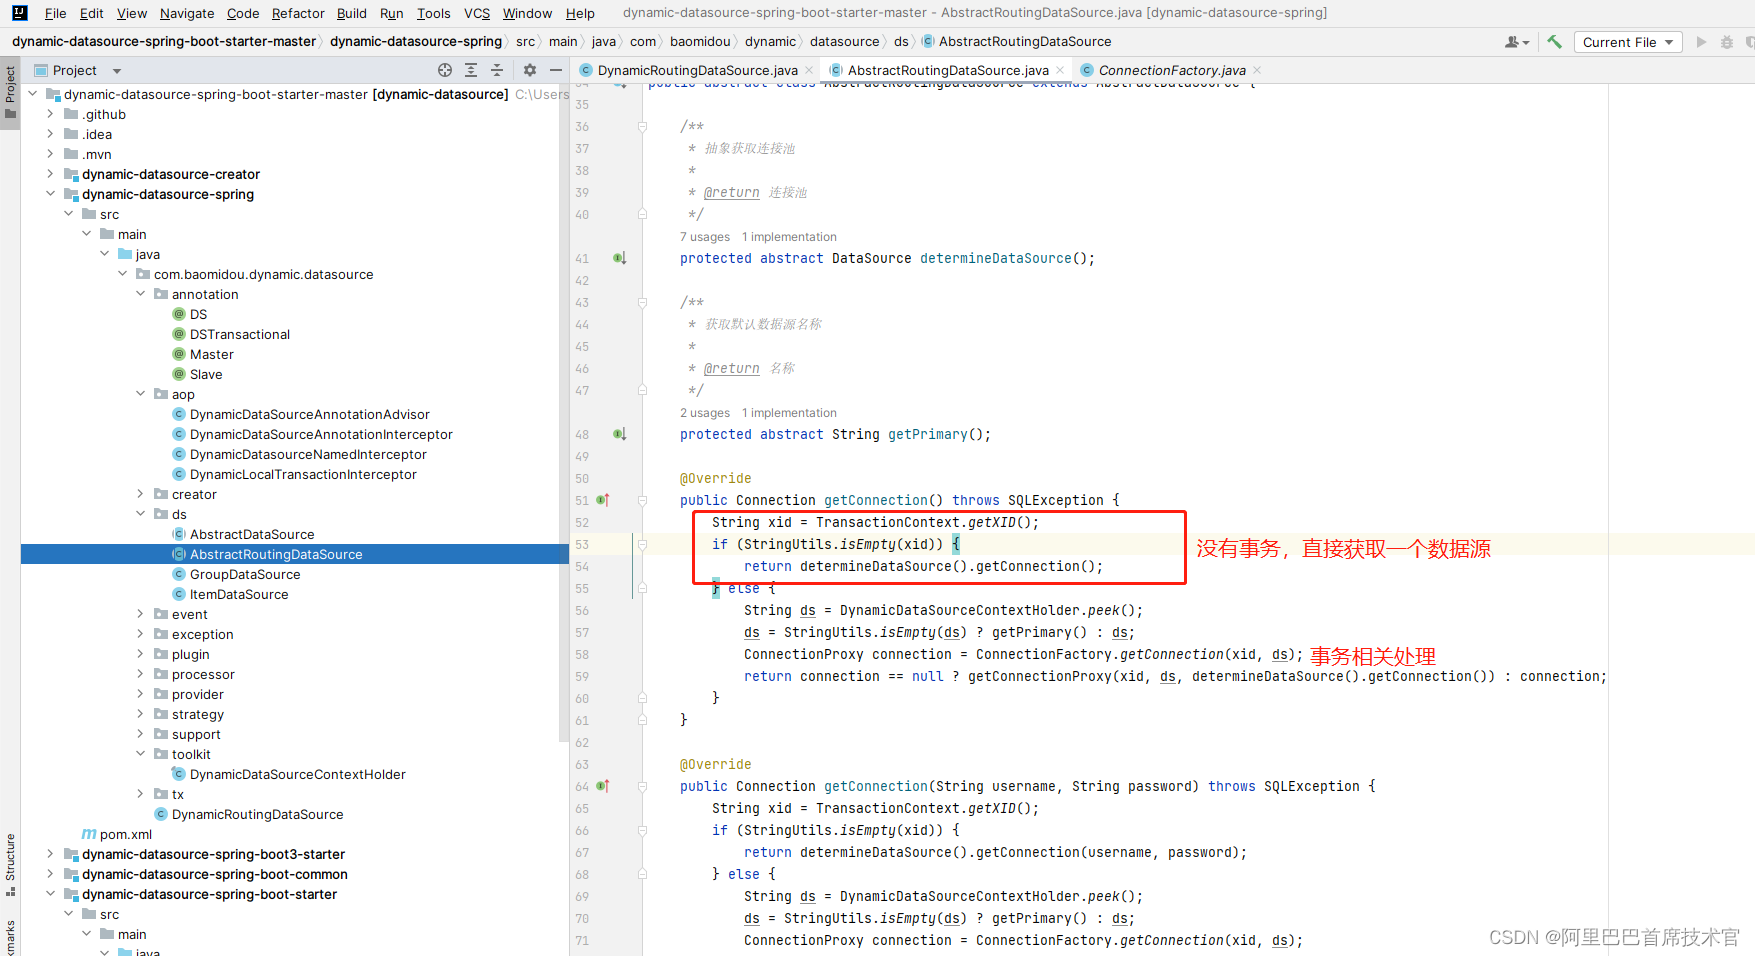The image size is (1755, 956).
Task: Open the user account icon menu
Action: click(1516, 42)
